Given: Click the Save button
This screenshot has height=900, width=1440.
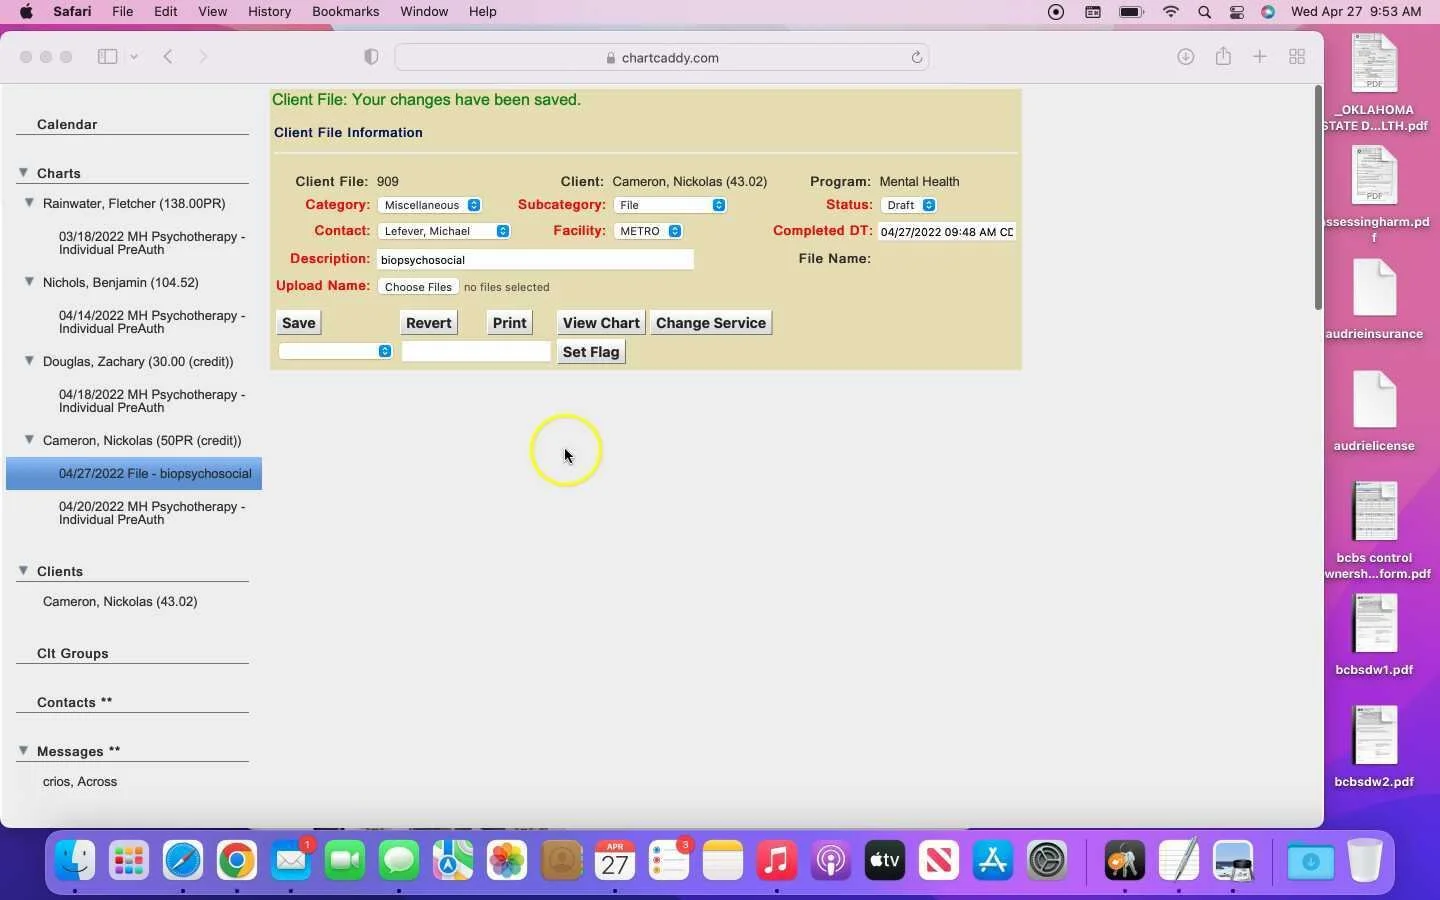Looking at the screenshot, I should coord(298,323).
